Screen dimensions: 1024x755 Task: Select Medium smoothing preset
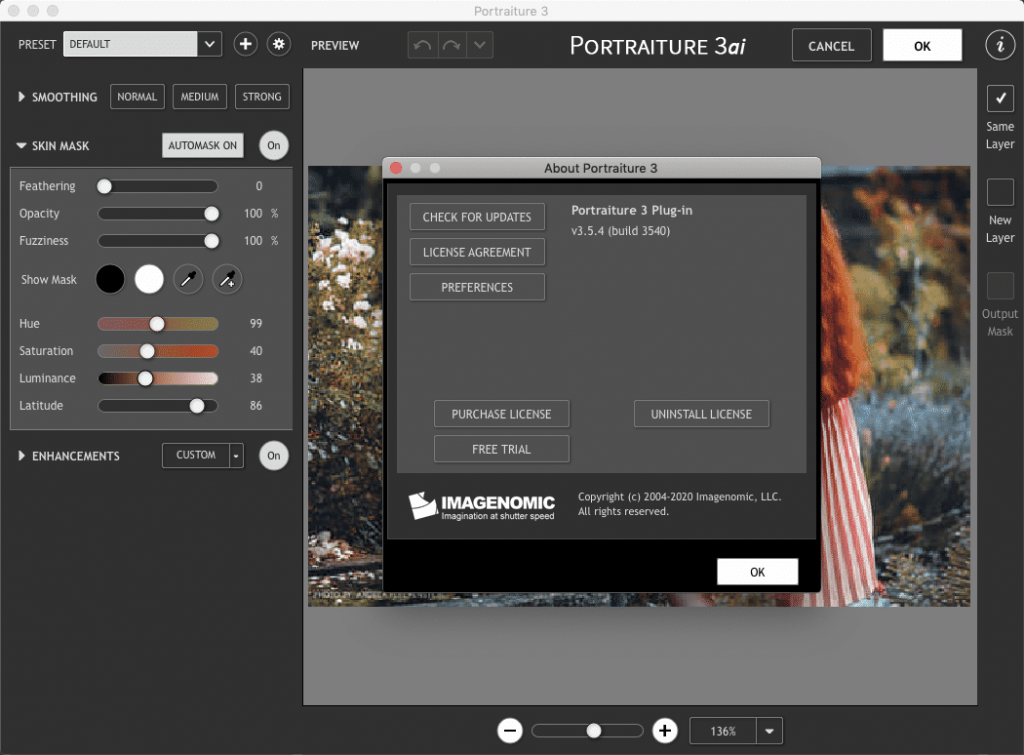[x=200, y=97]
